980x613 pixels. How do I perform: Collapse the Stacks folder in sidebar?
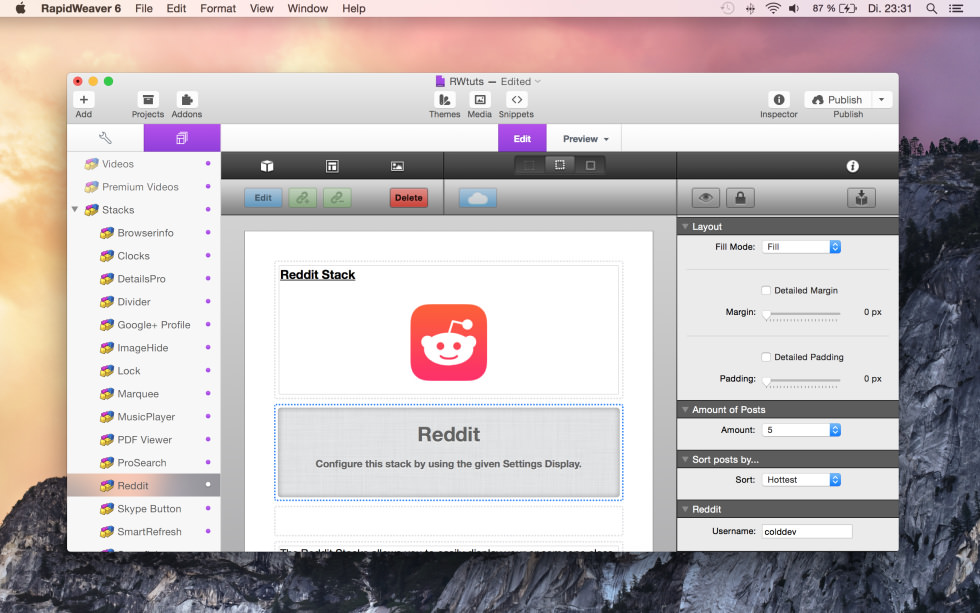pyautogui.click(x=75, y=210)
